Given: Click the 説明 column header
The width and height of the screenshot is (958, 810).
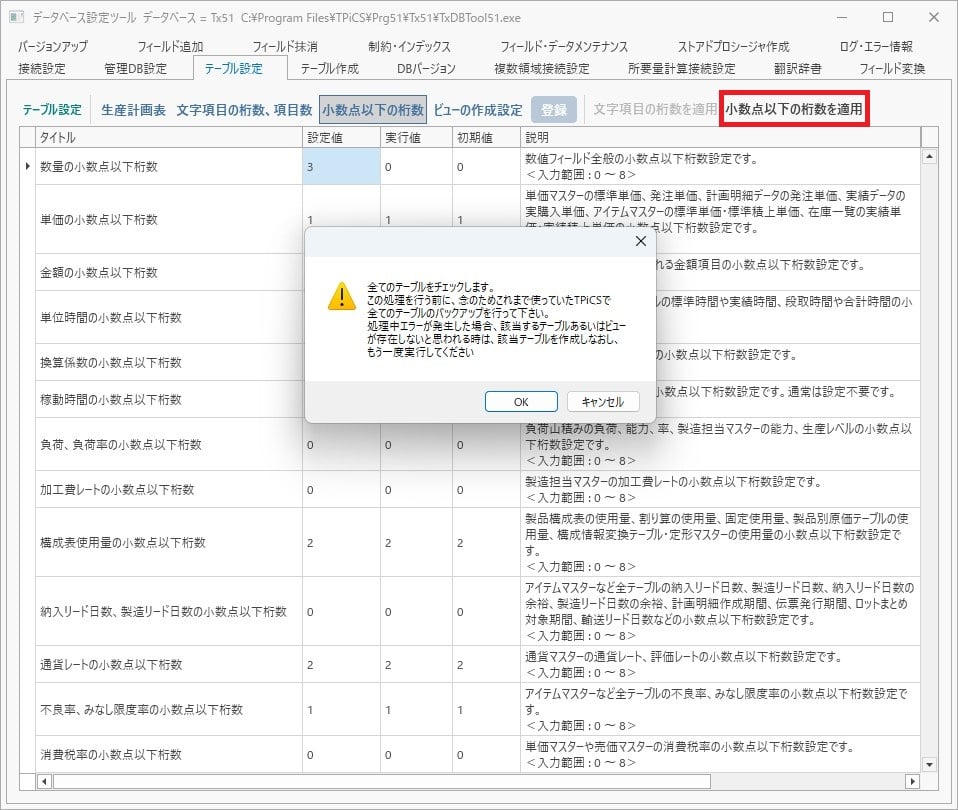Looking at the screenshot, I should click(x=720, y=137).
